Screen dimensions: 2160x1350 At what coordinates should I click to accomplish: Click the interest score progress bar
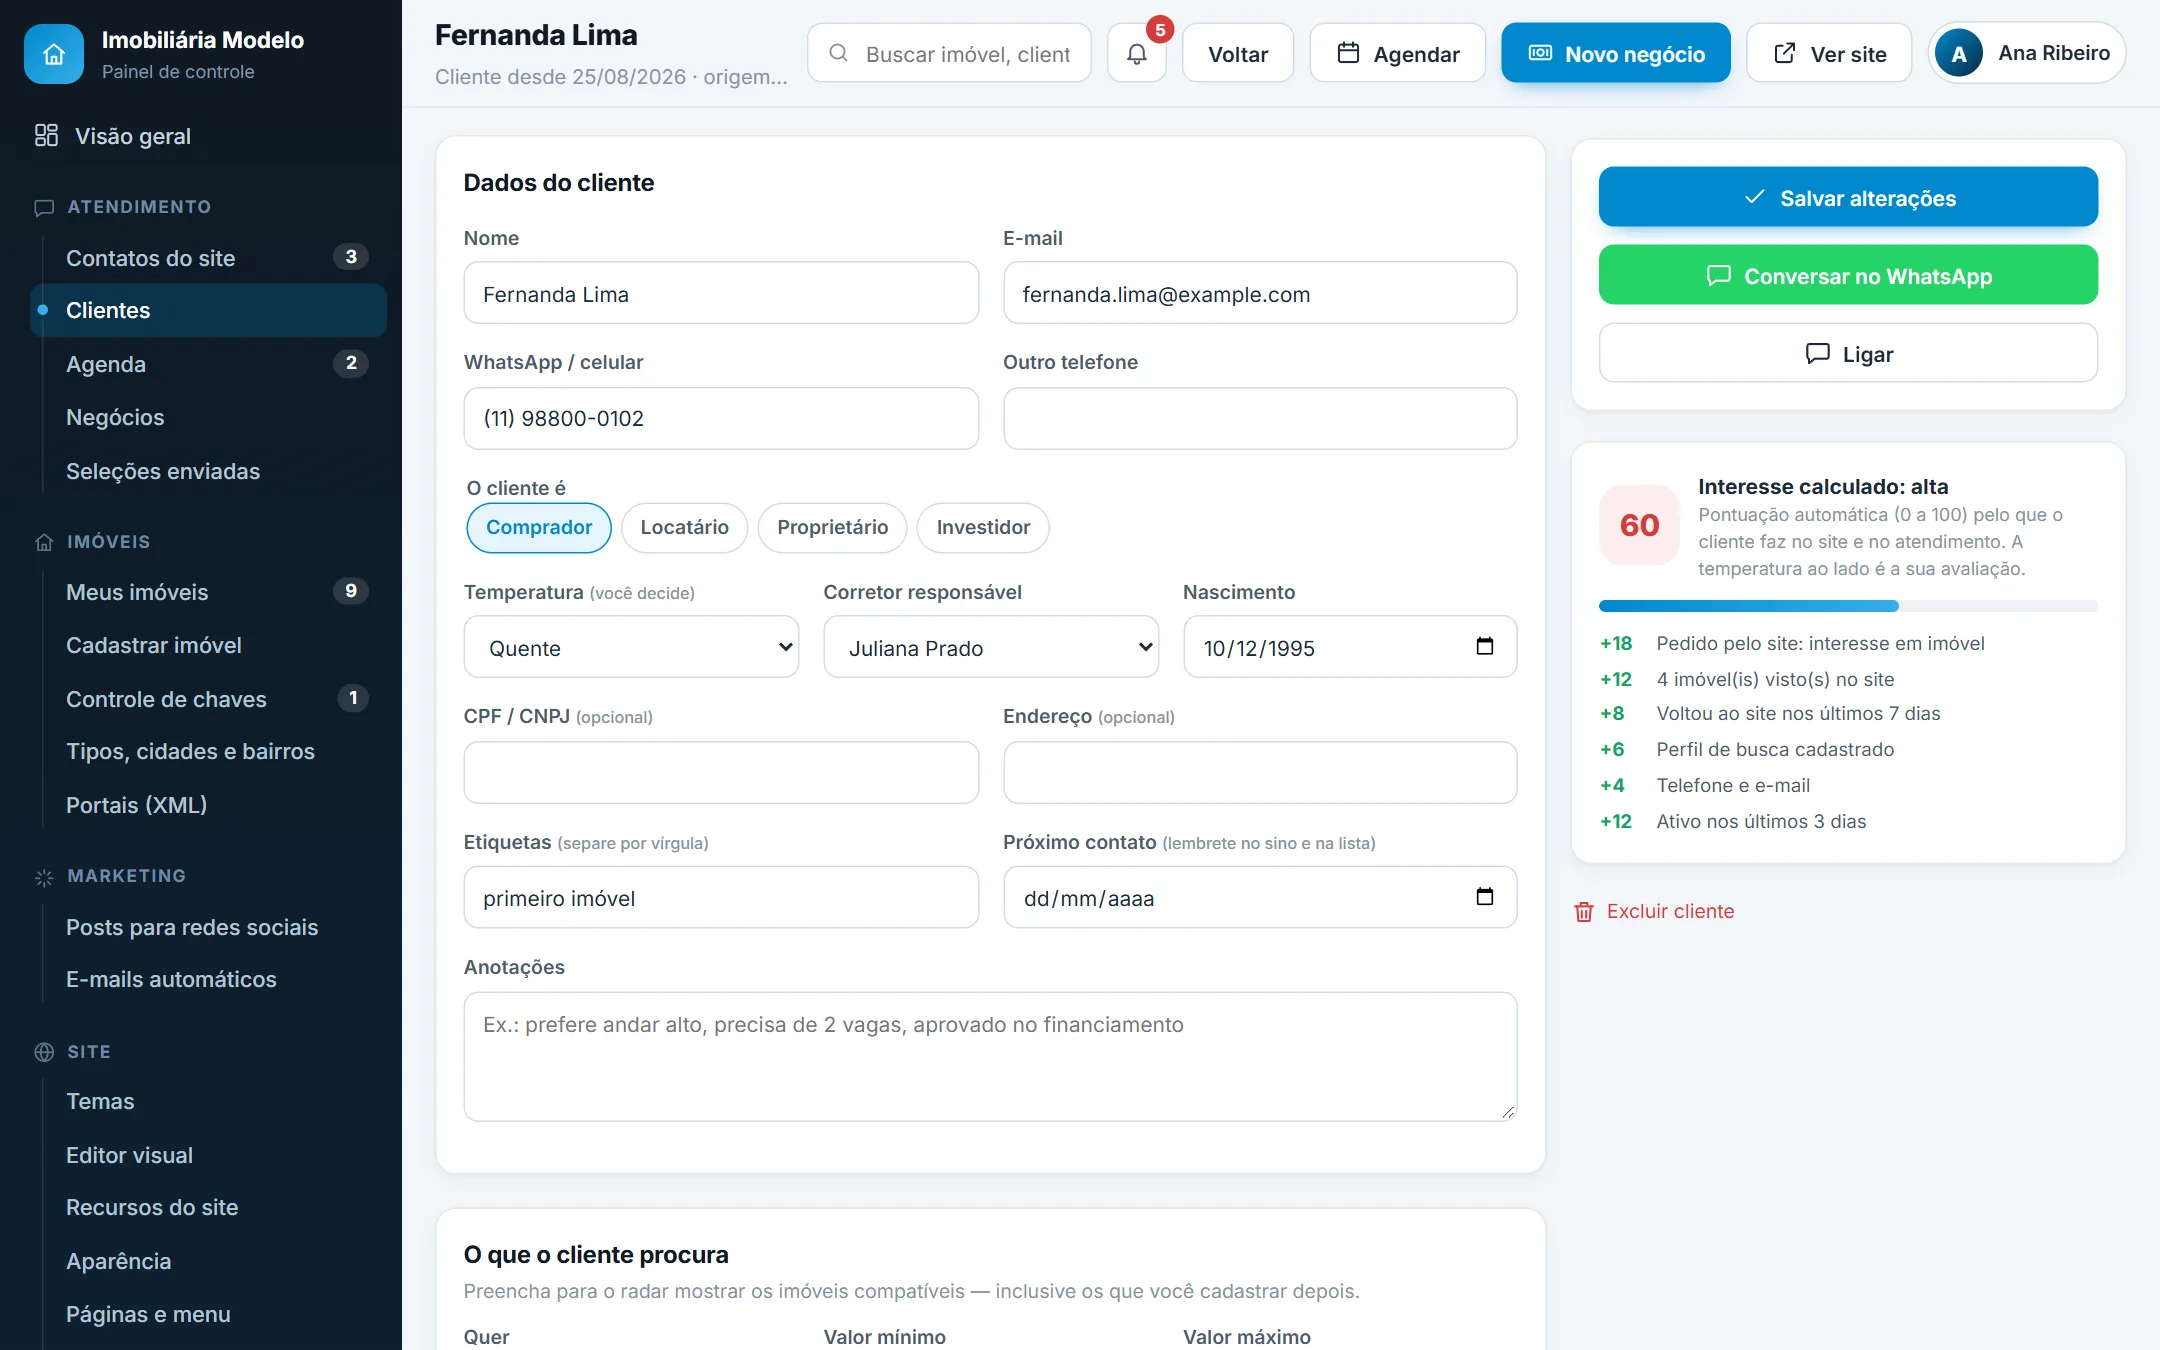(1848, 606)
